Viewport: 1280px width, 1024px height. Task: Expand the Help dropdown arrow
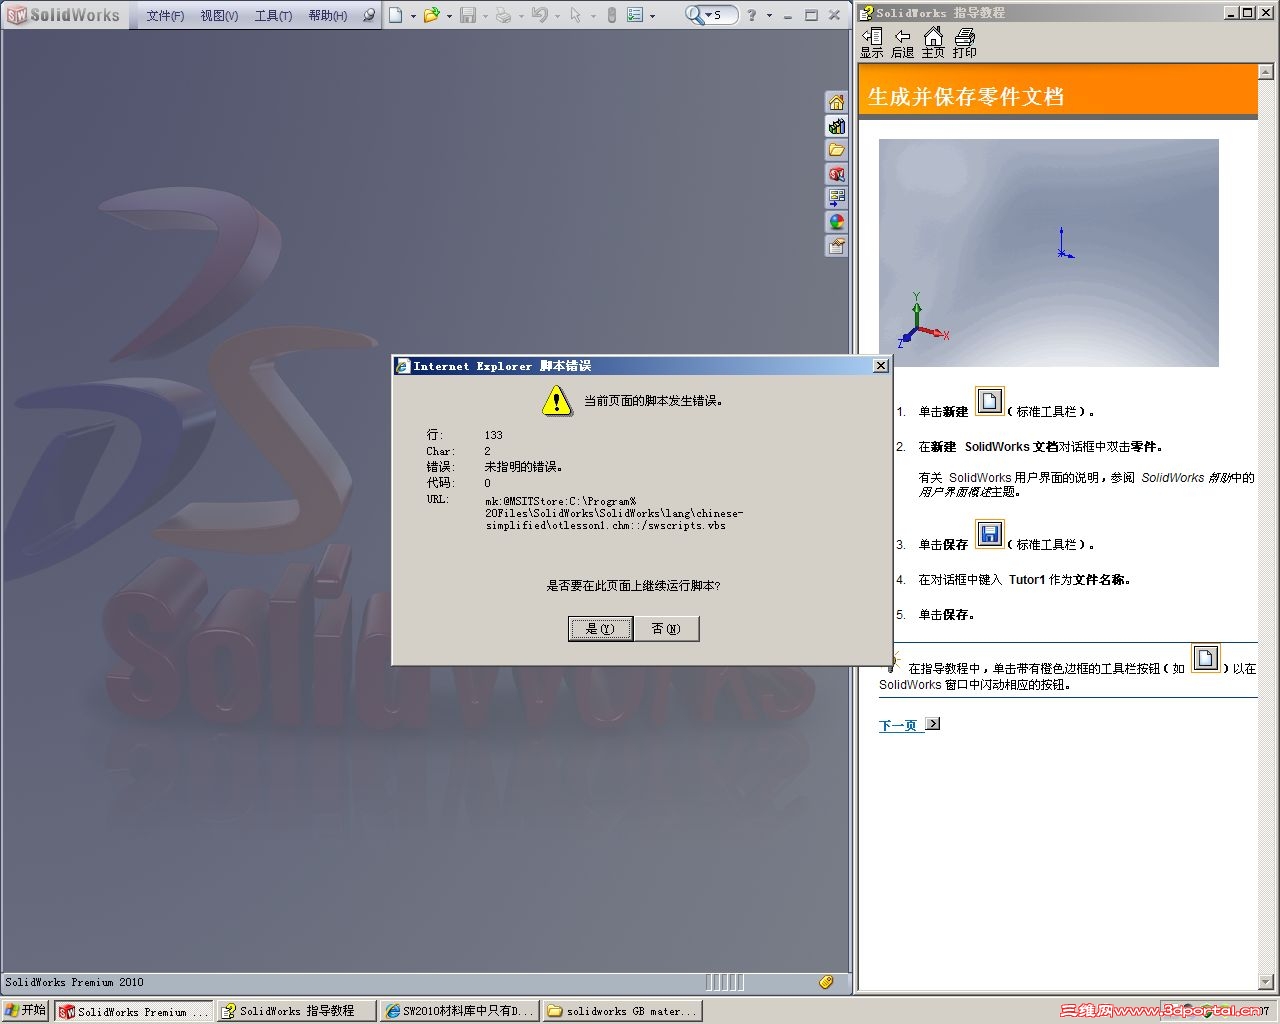click(769, 16)
